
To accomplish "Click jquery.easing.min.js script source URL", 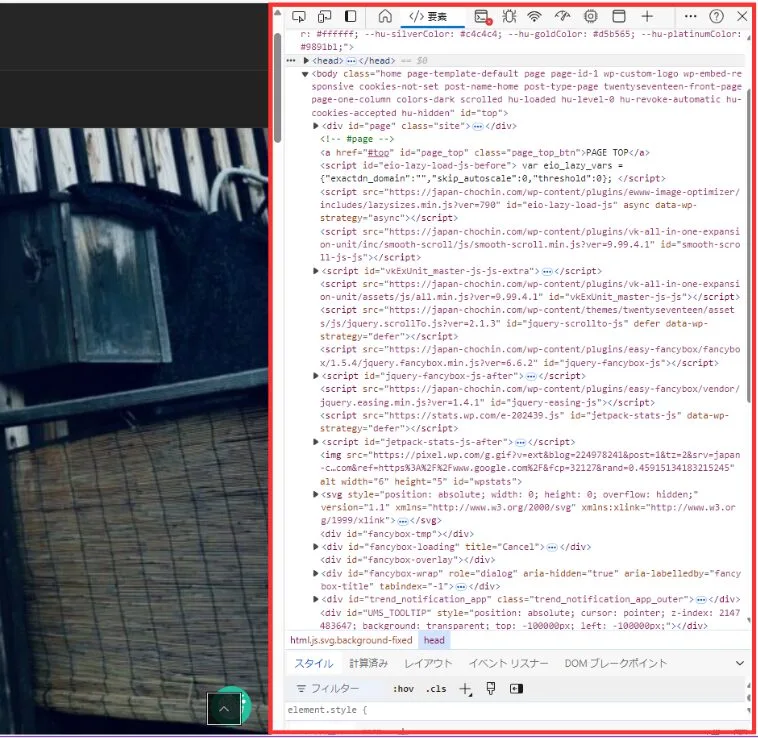I will 529,396.
